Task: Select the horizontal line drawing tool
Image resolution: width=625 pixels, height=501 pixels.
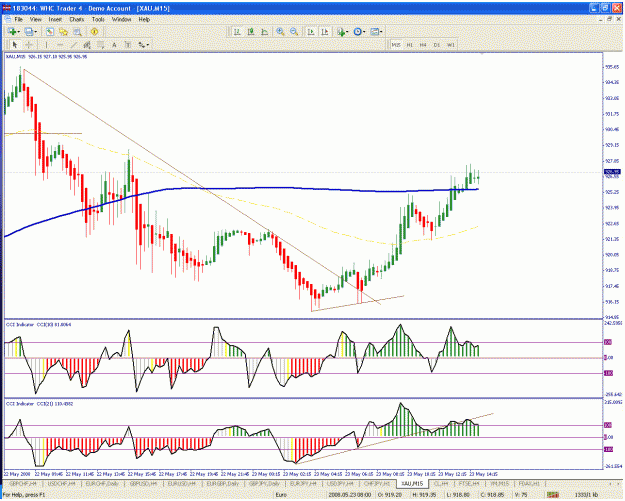Action: tap(60, 45)
